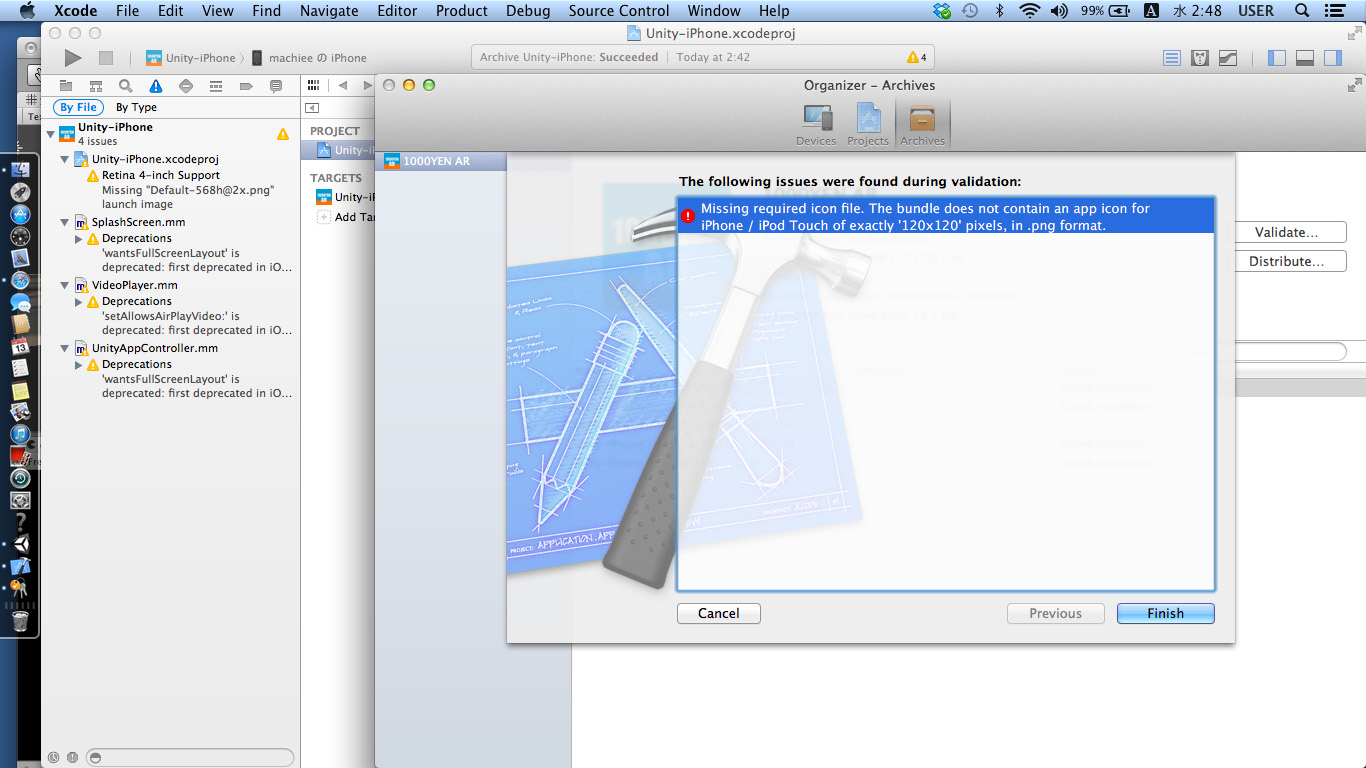Click Cancel in the validation dialog
Image resolution: width=1366 pixels, height=768 pixels.
click(719, 613)
